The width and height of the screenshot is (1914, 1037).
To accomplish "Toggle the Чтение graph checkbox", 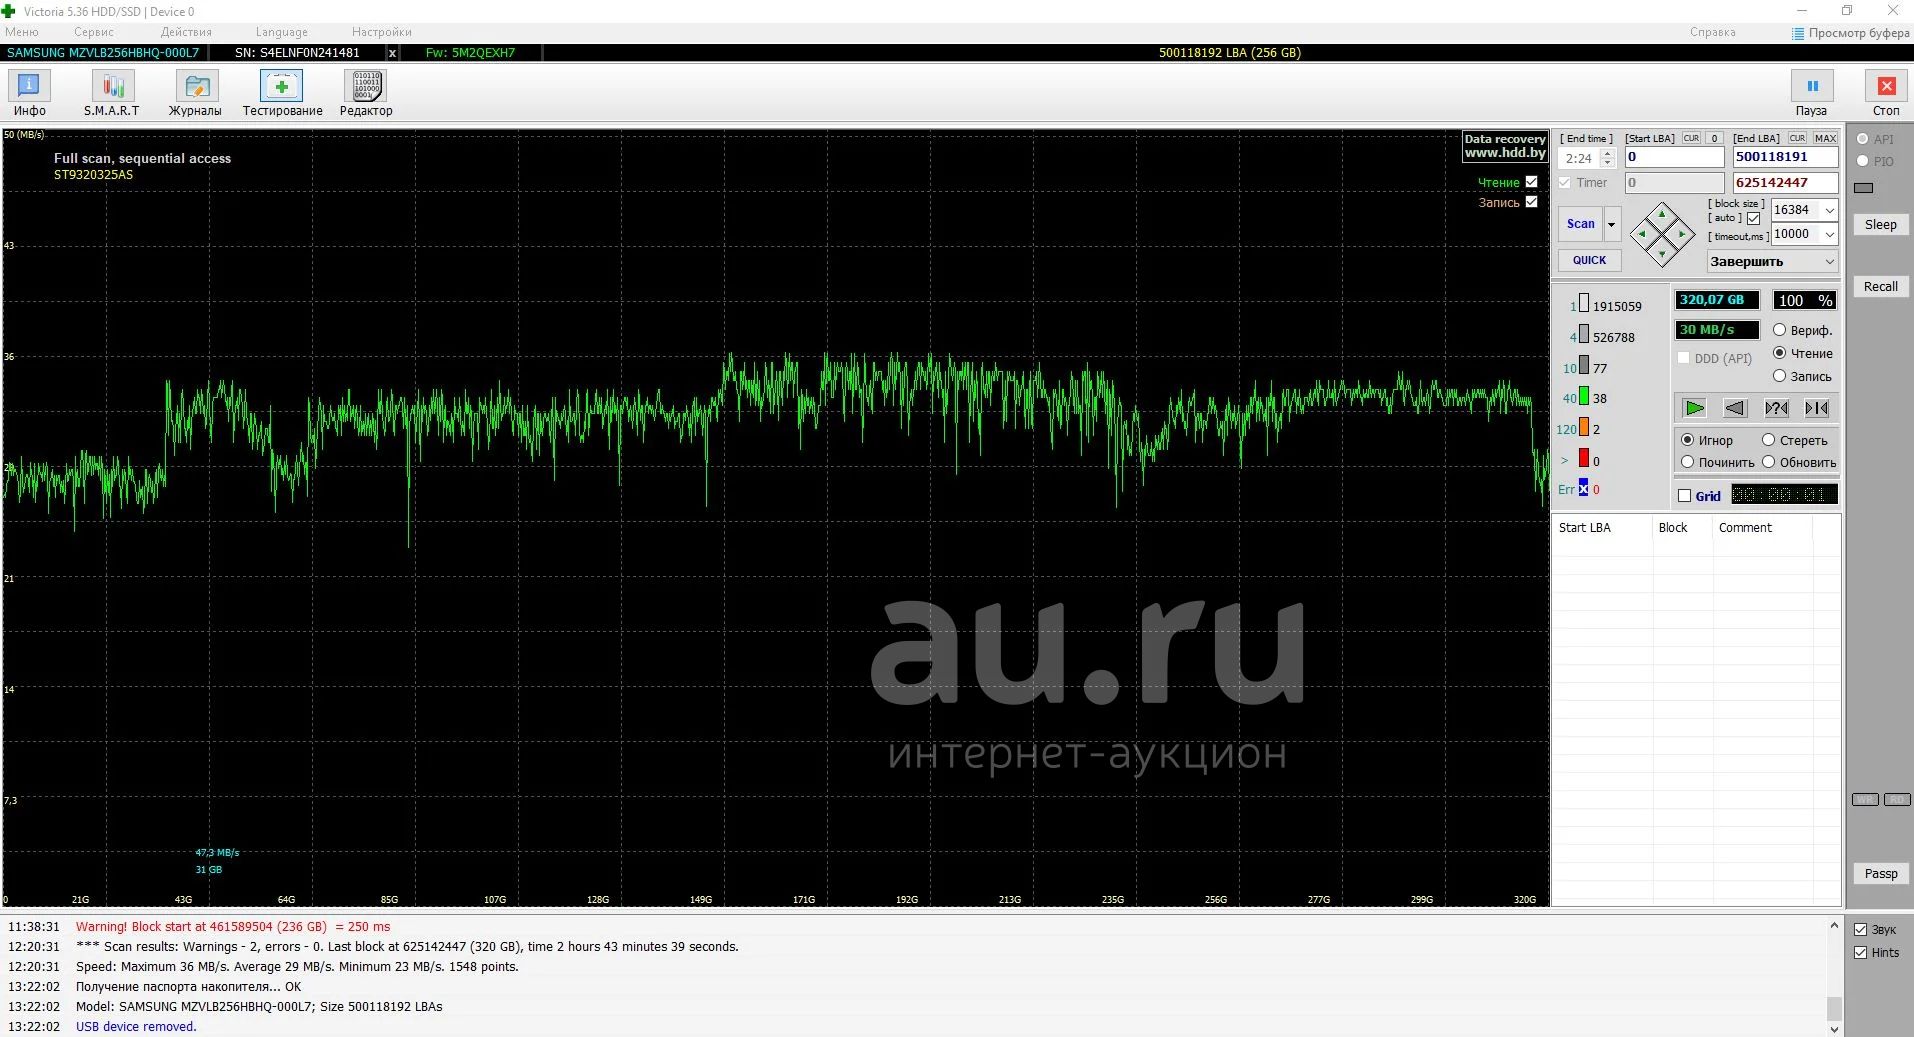I will (x=1531, y=182).
